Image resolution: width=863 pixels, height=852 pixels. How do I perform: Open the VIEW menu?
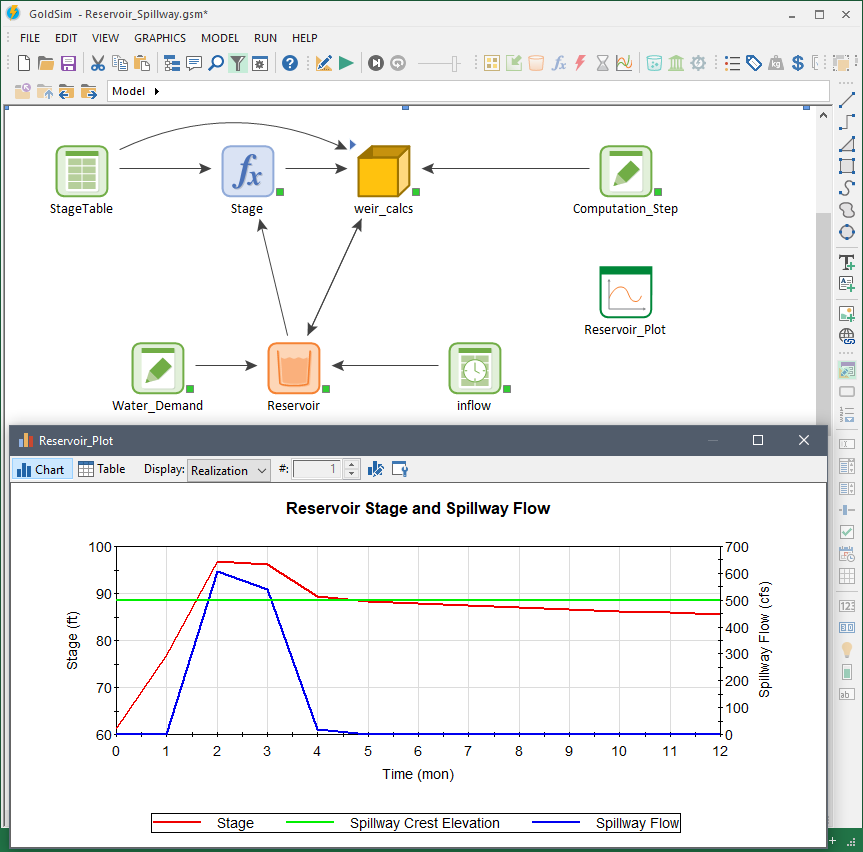click(105, 38)
